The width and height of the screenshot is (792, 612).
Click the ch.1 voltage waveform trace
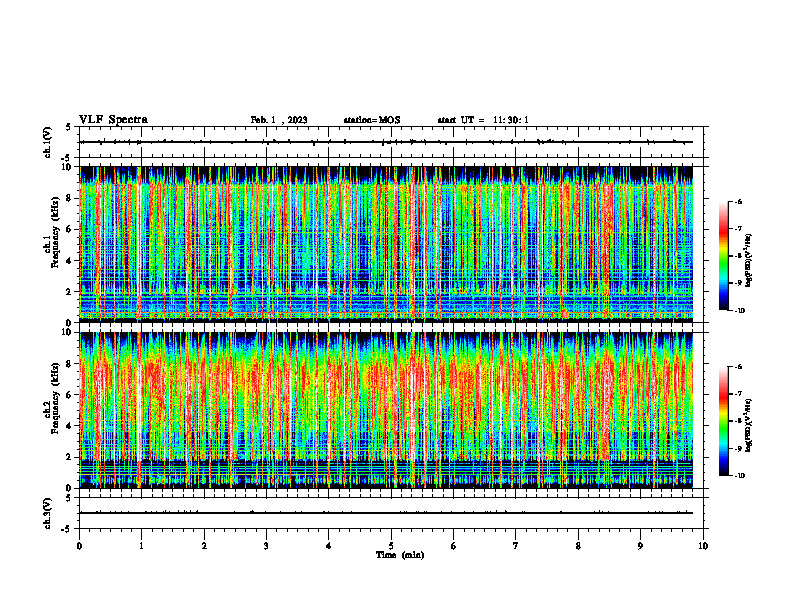click(x=386, y=142)
